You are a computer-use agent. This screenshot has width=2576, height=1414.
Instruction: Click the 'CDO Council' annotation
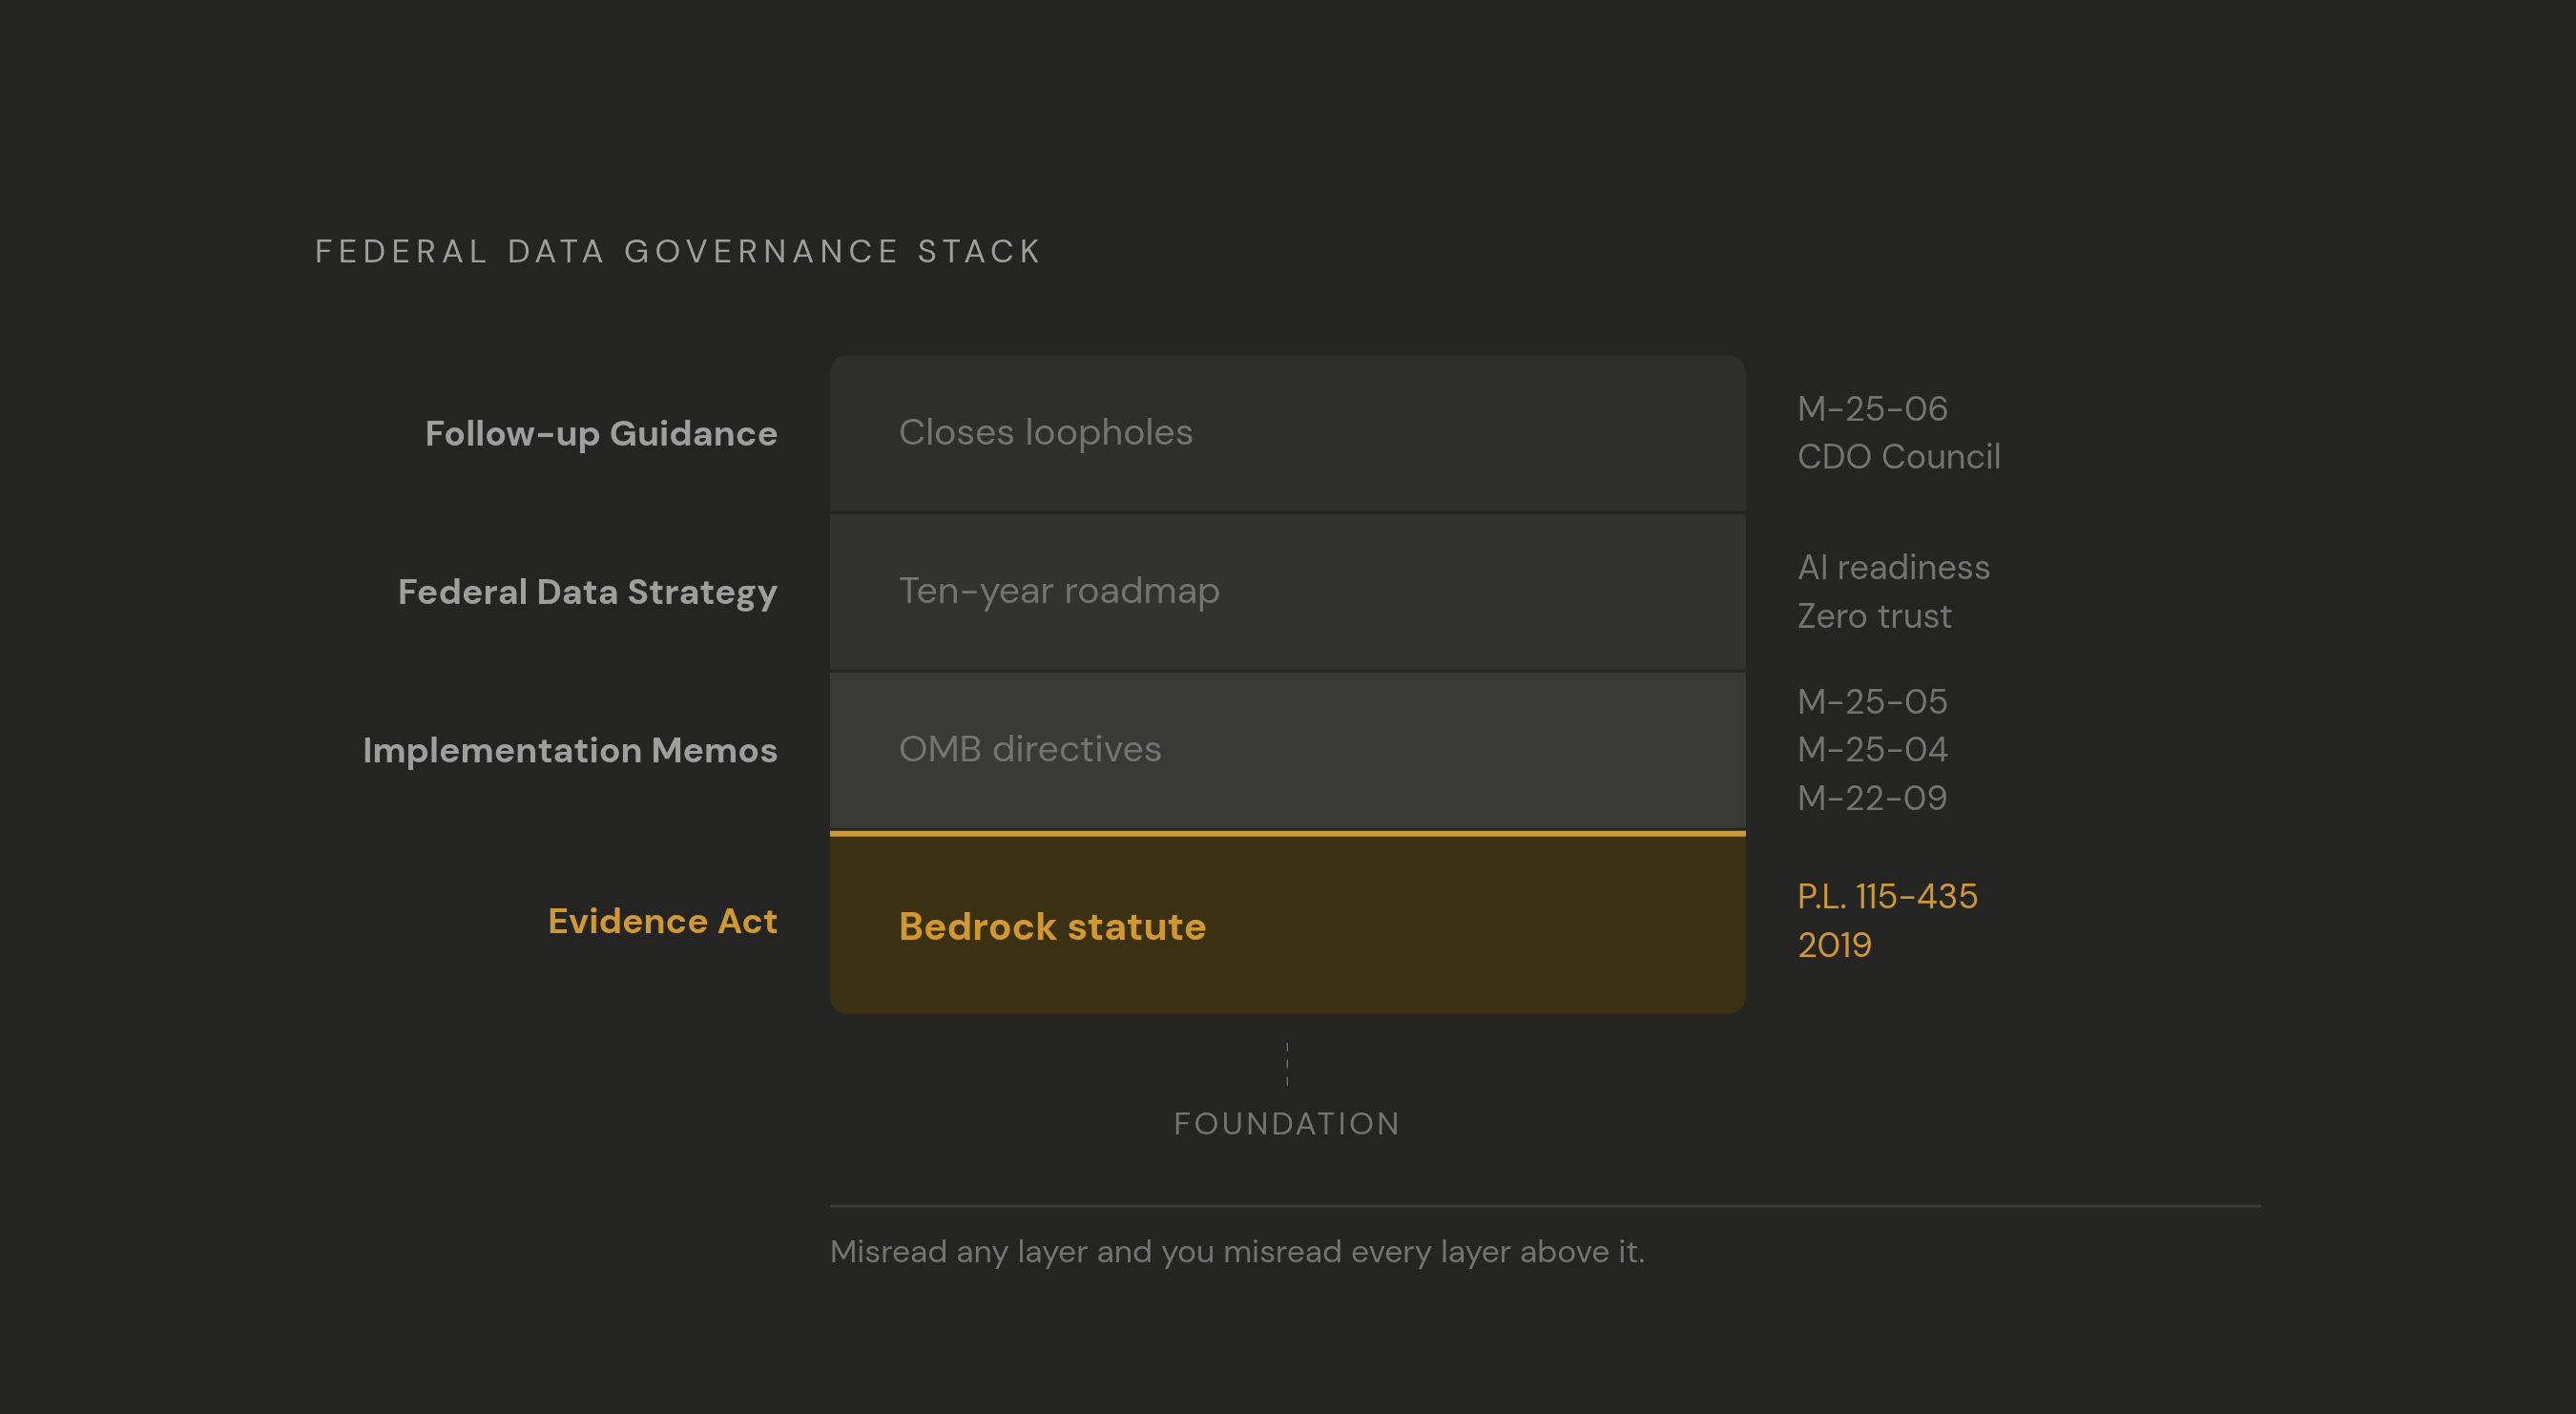click(1898, 457)
